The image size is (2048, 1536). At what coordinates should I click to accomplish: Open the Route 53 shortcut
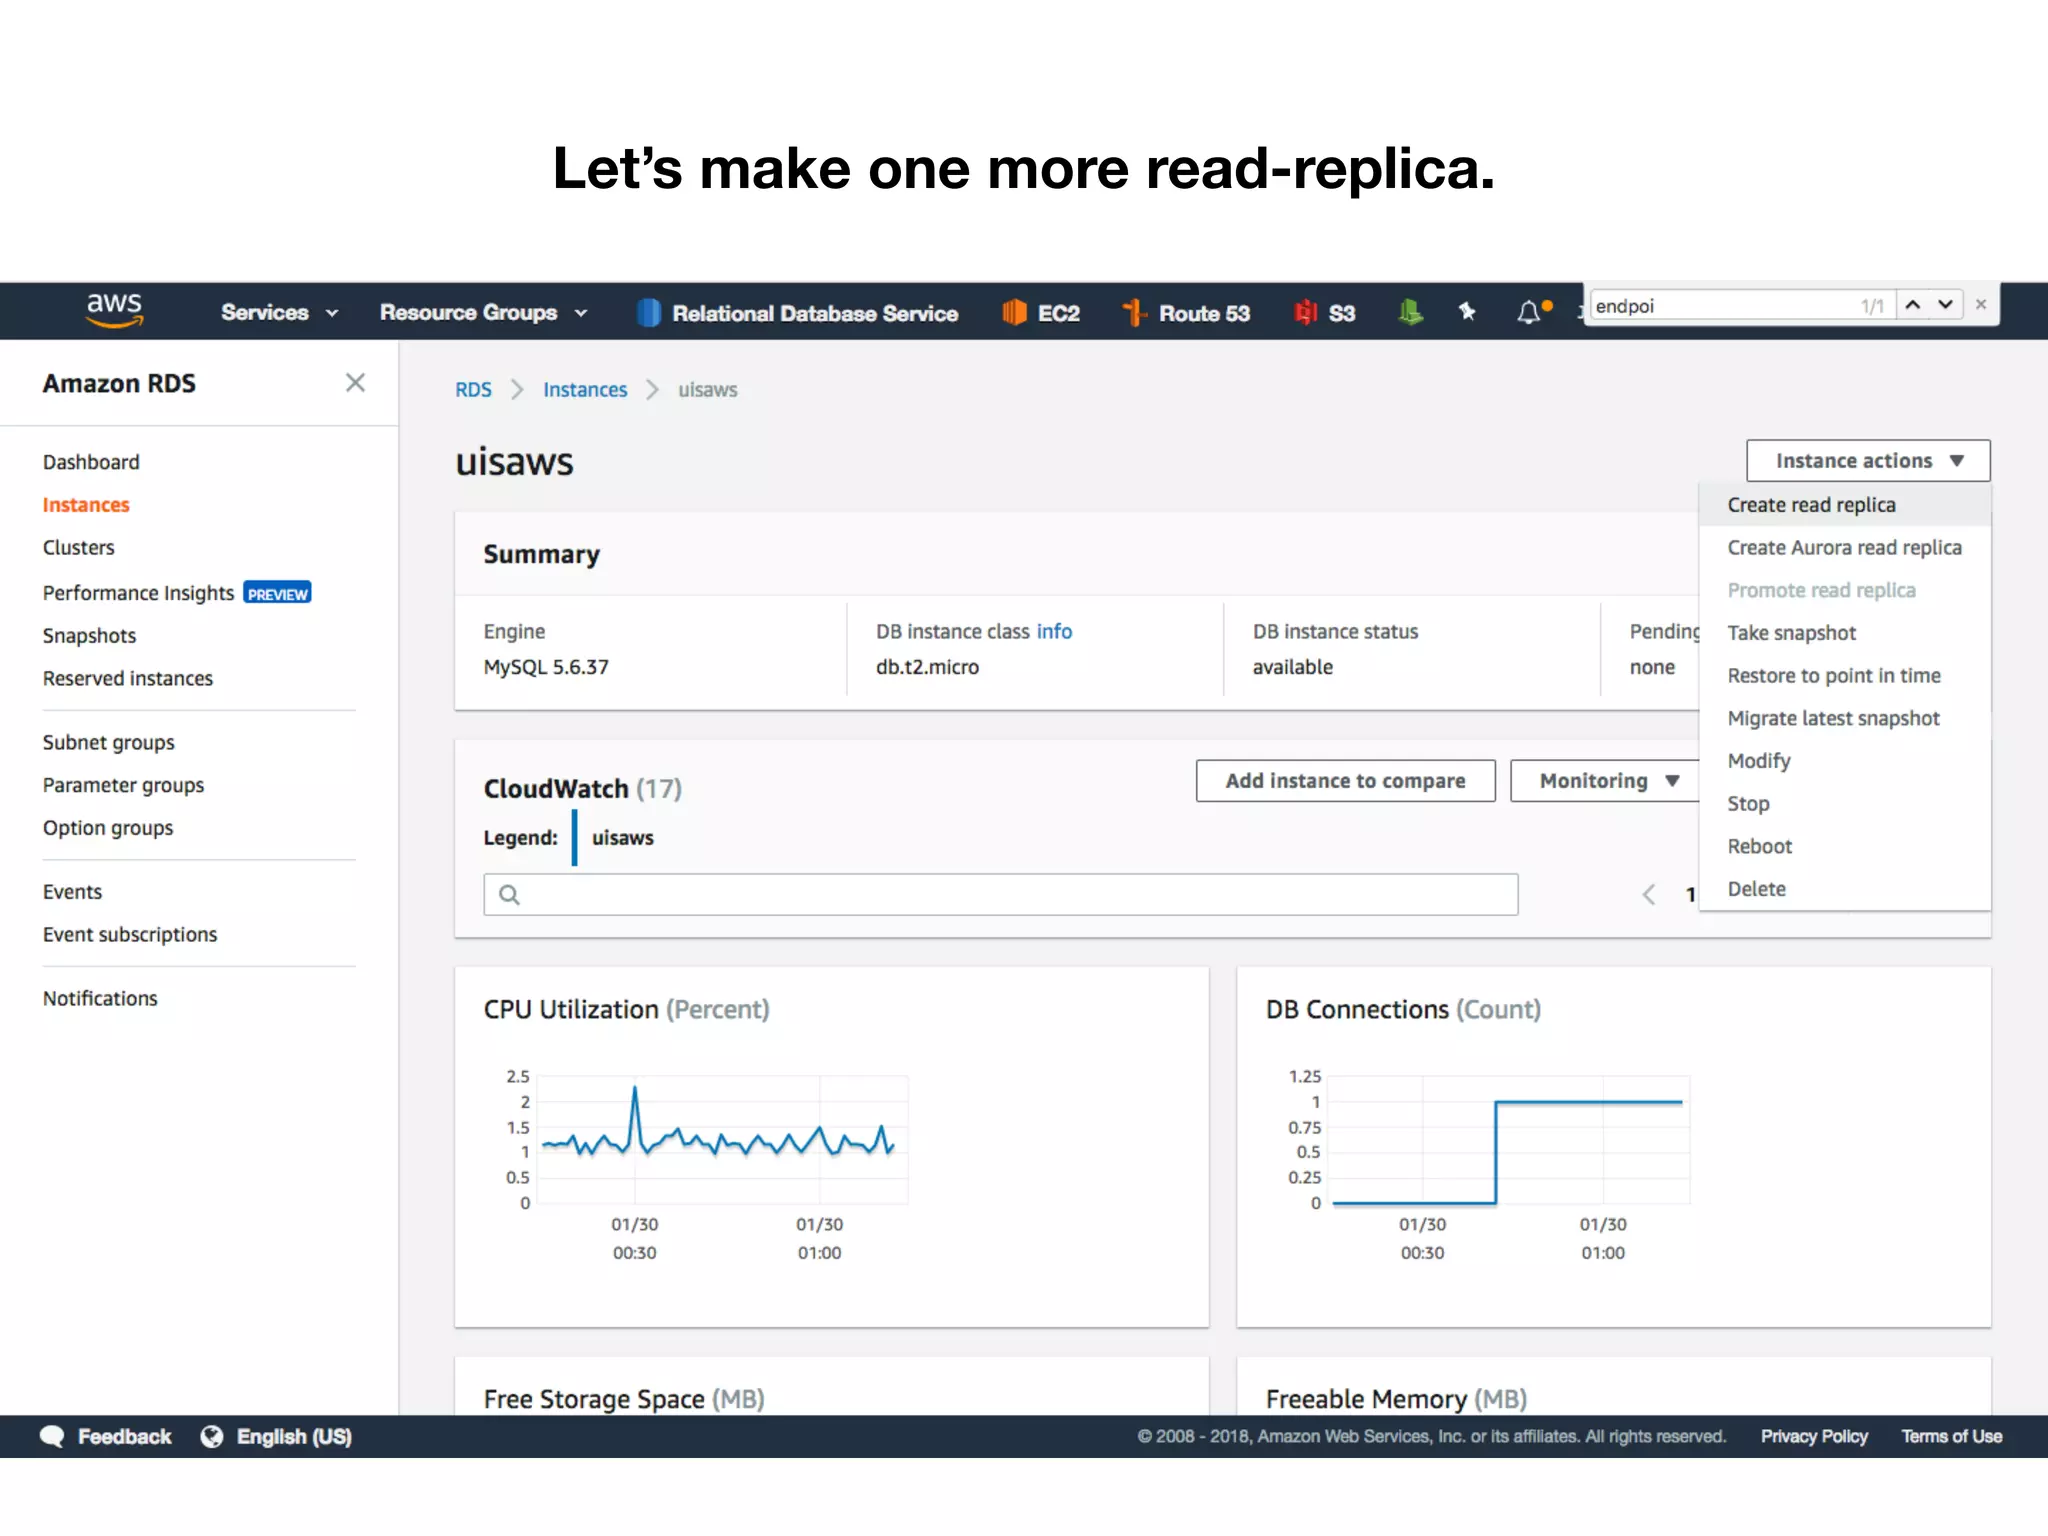coord(1186,313)
